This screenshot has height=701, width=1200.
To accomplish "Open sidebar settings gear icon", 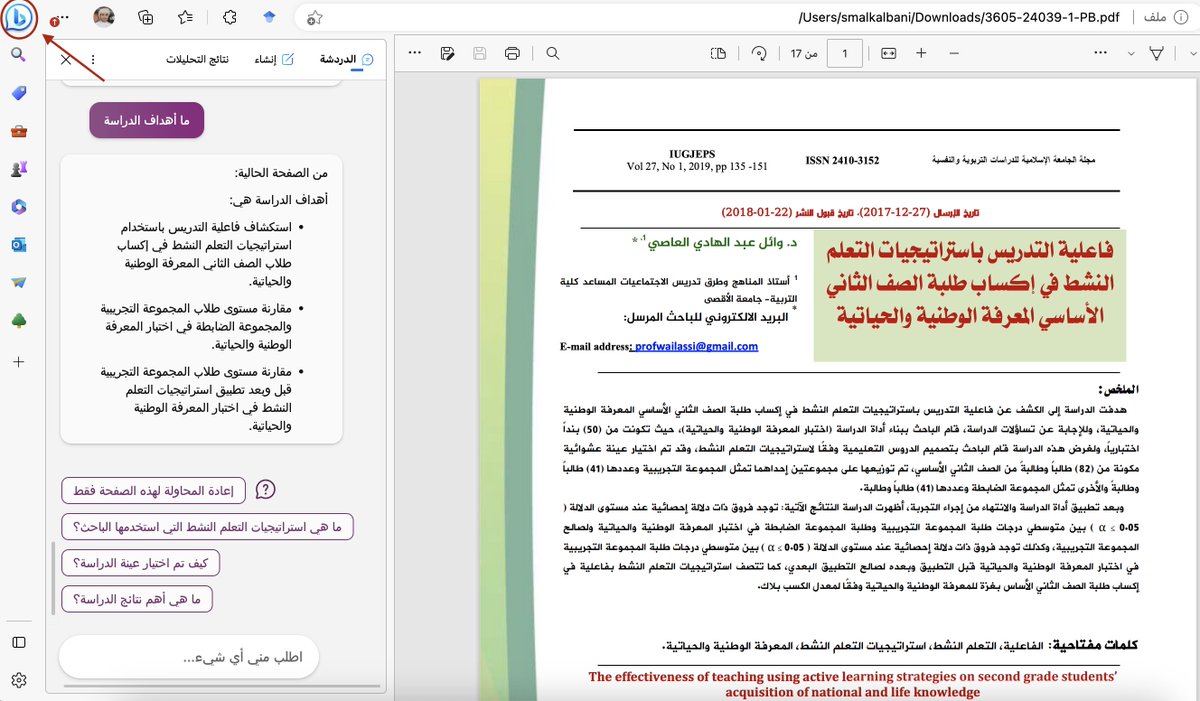I will pyautogui.click(x=18, y=680).
